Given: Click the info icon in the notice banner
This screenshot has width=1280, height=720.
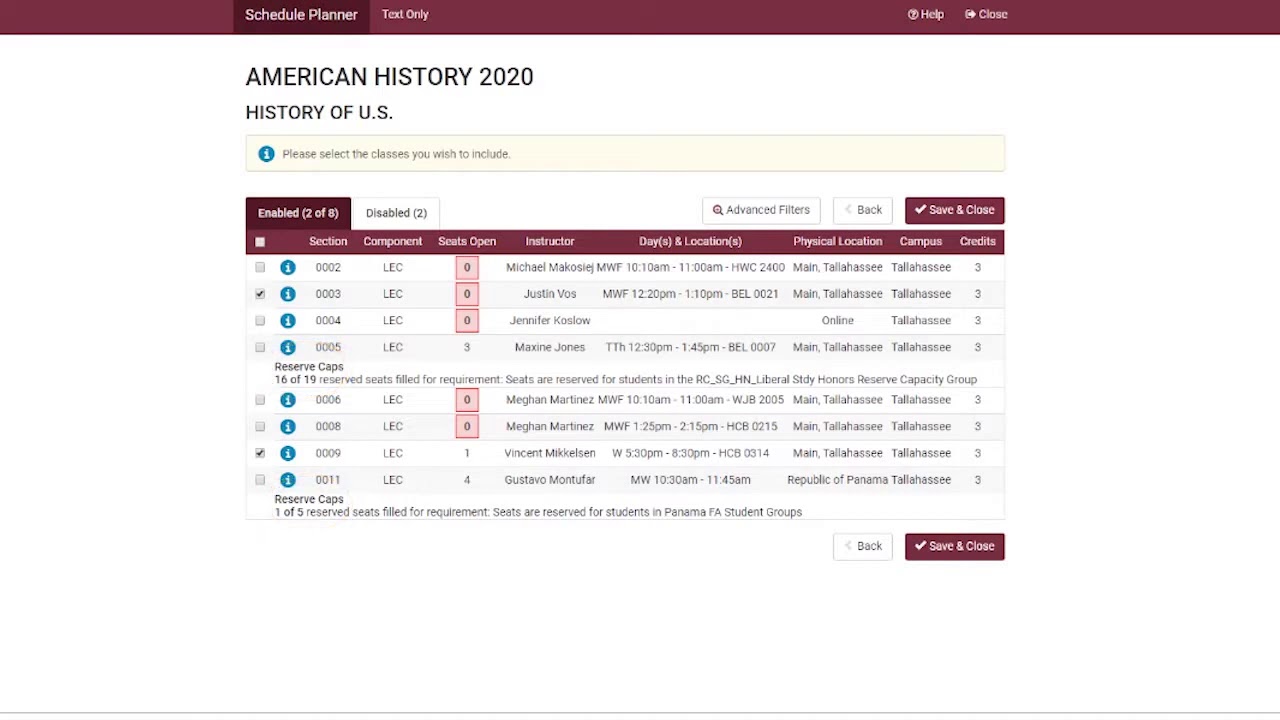Looking at the screenshot, I should pyautogui.click(x=266, y=154).
